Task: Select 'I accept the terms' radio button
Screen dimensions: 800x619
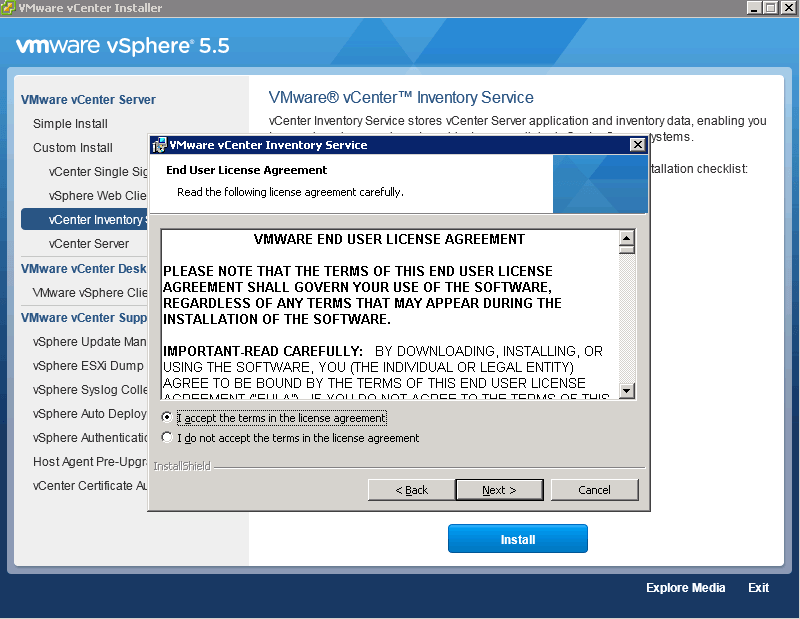Action: tap(166, 417)
